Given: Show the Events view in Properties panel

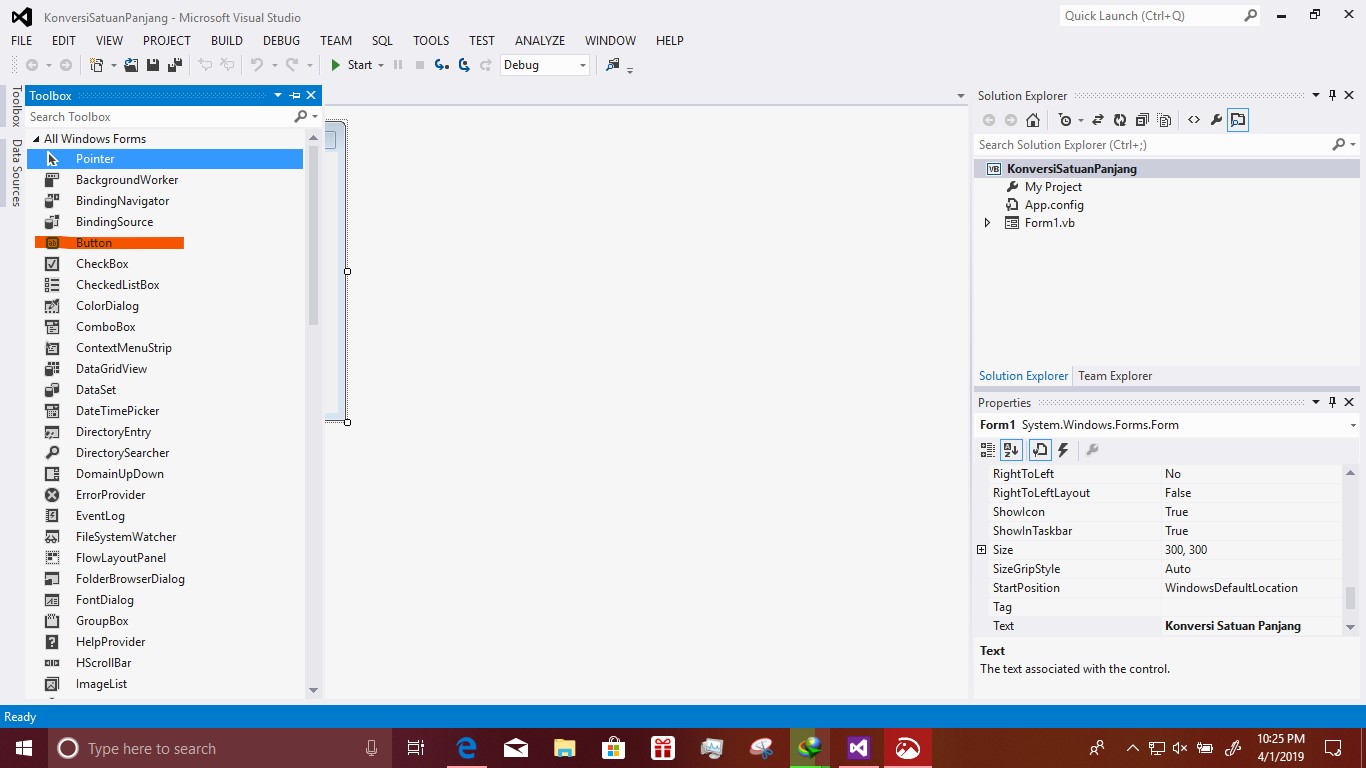Looking at the screenshot, I should 1063,449.
